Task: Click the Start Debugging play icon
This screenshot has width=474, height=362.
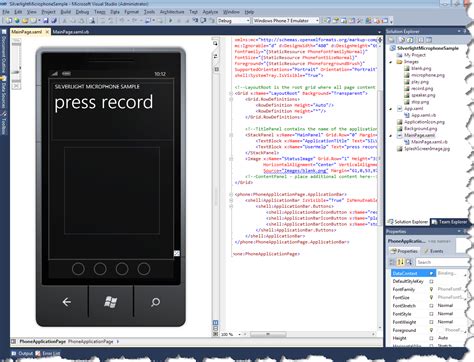Action: tap(171, 21)
